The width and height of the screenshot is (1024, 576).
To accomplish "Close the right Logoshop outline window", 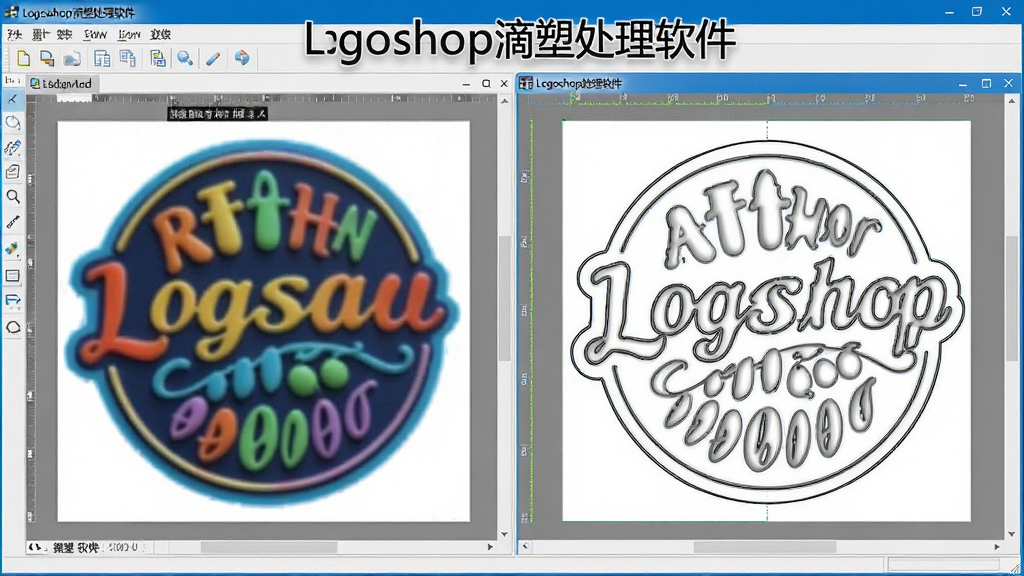I will click(1008, 84).
